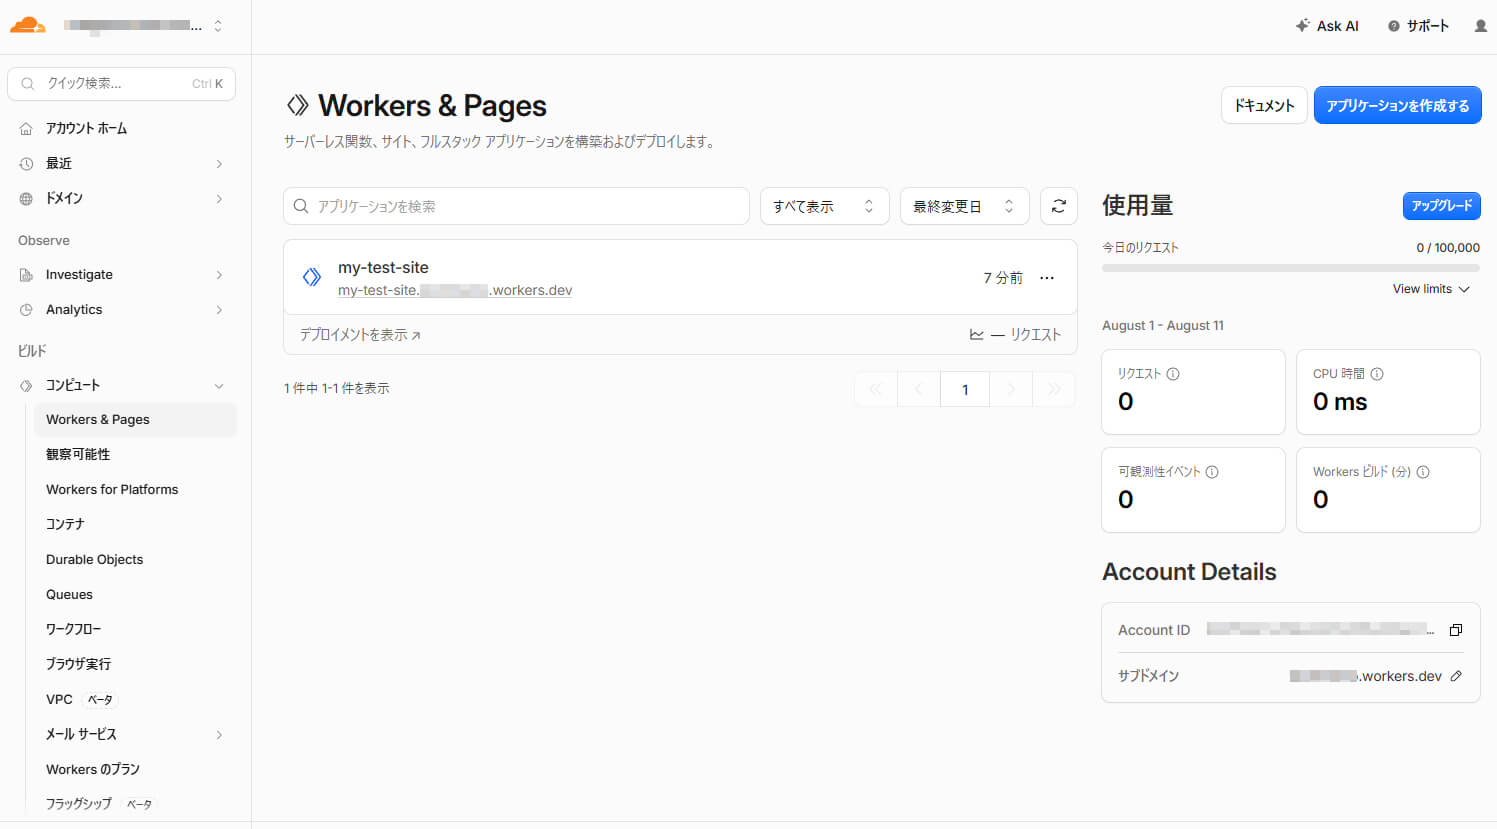Screen dimensions: 1497x829
Task: Click the 0 / 100,000 request count
Action: tap(1448, 248)
